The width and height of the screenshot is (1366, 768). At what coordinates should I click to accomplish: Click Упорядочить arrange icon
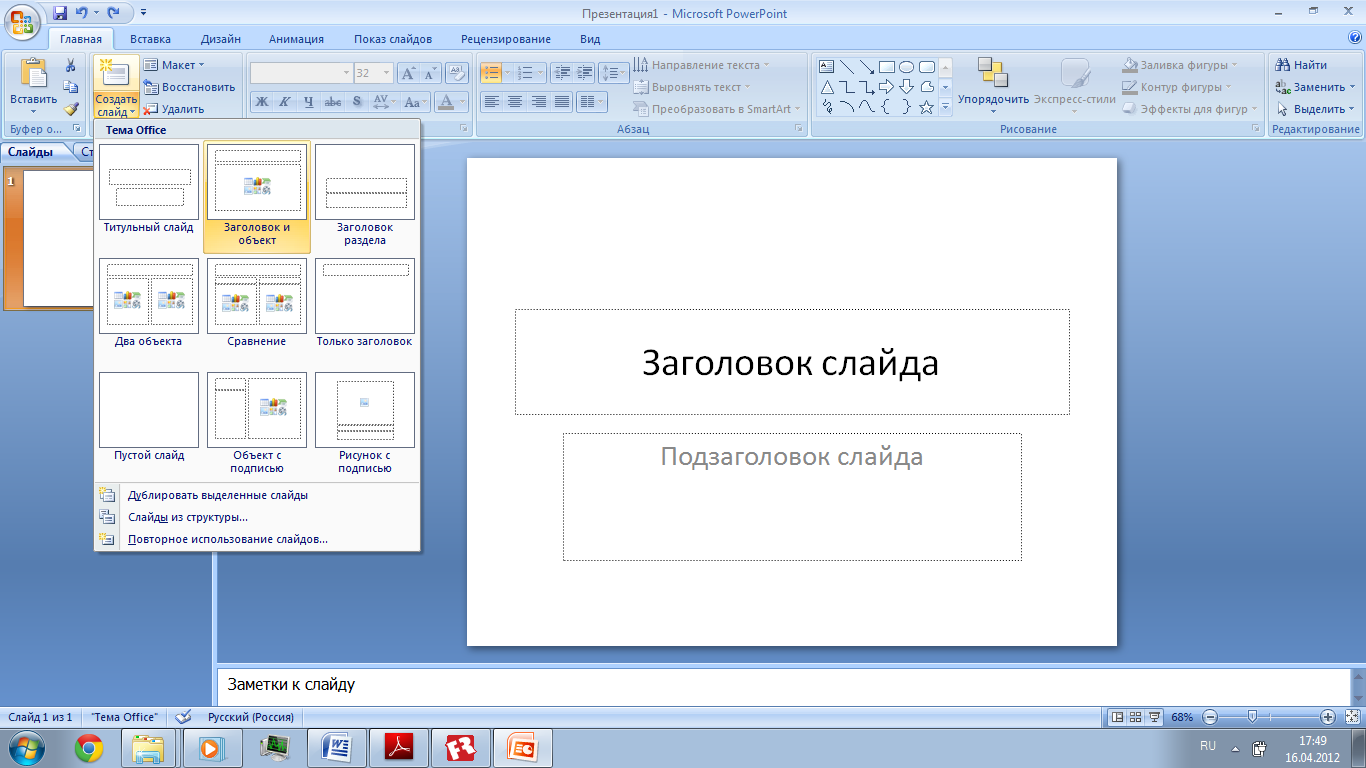point(993,72)
